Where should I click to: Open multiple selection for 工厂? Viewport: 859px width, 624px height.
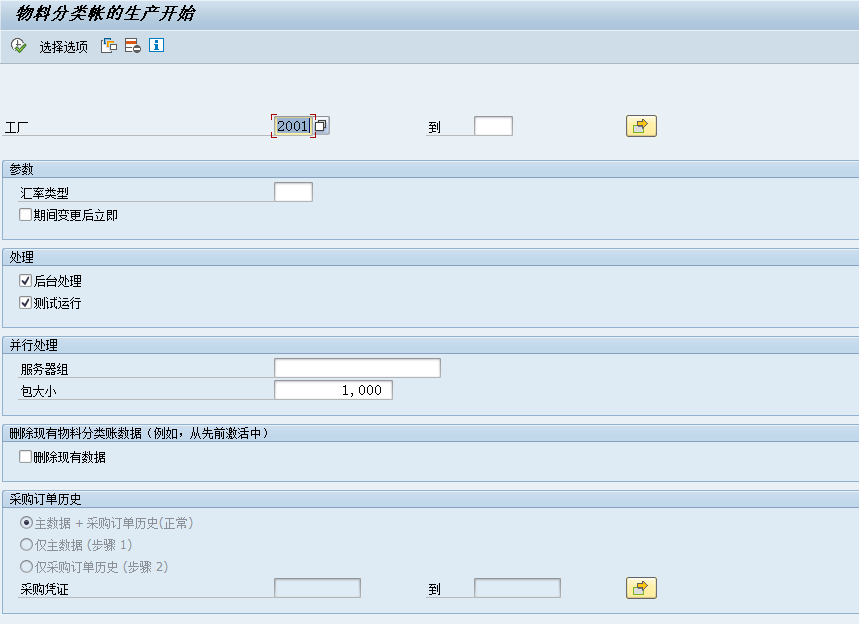[x=641, y=127]
